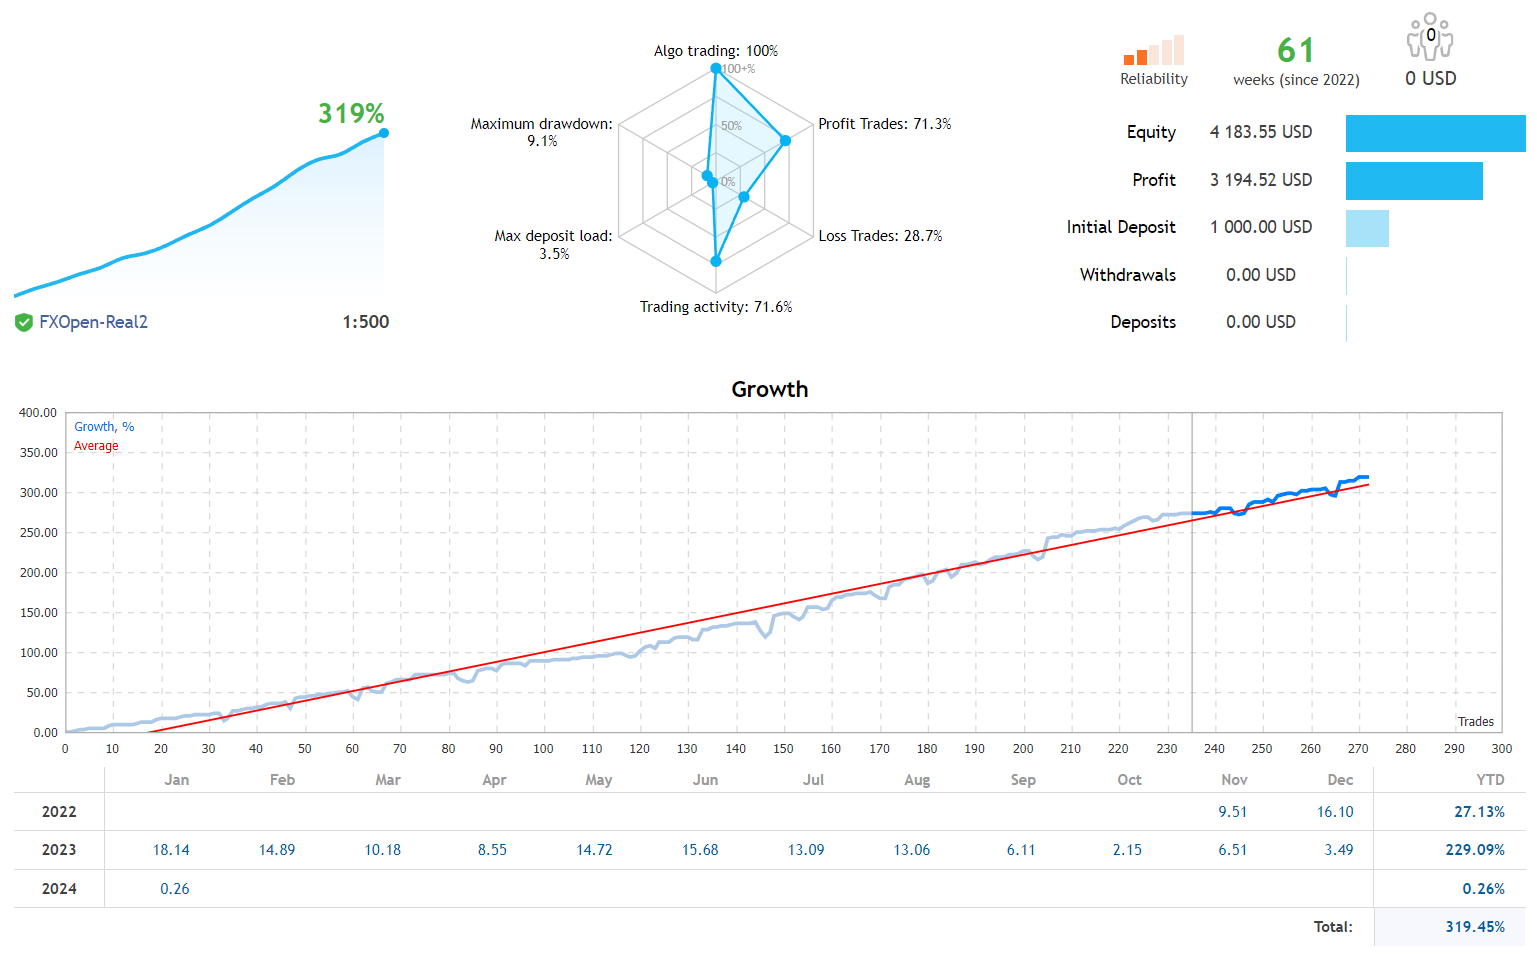
Task: Click the verified green checkmark badge
Action: pos(23,322)
